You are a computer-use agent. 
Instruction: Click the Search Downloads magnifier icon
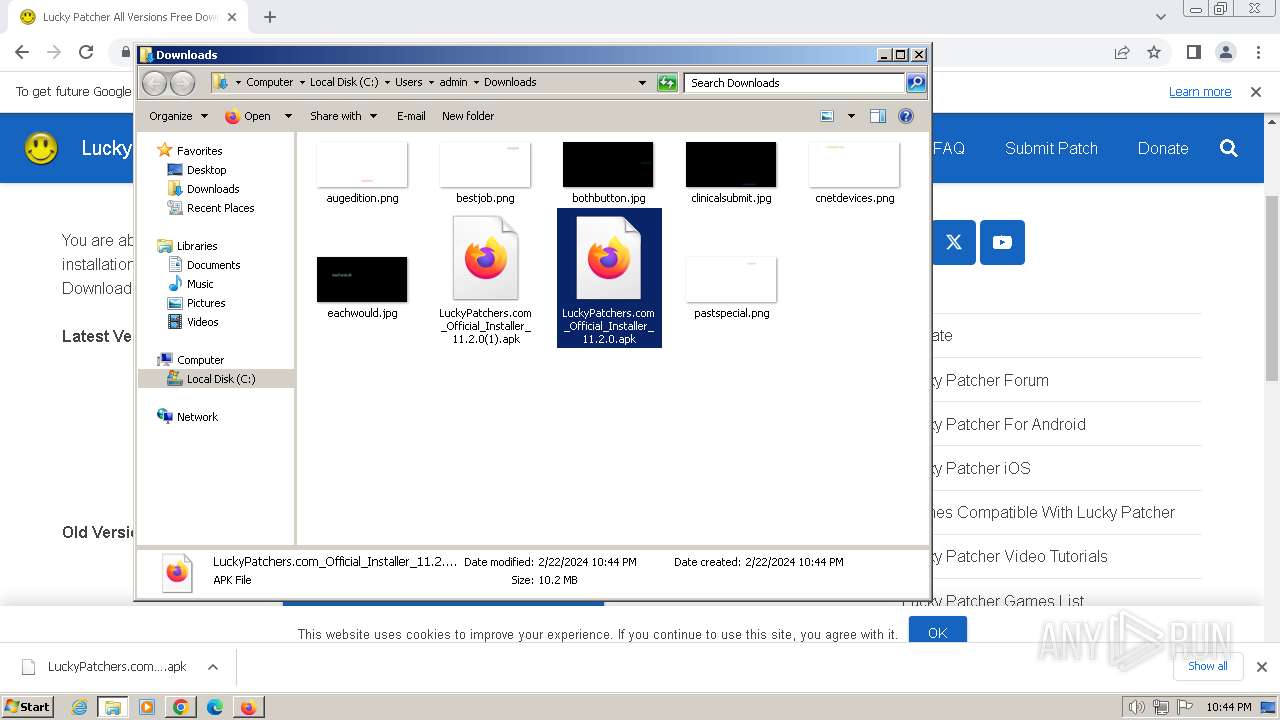(x=915, y=83)
